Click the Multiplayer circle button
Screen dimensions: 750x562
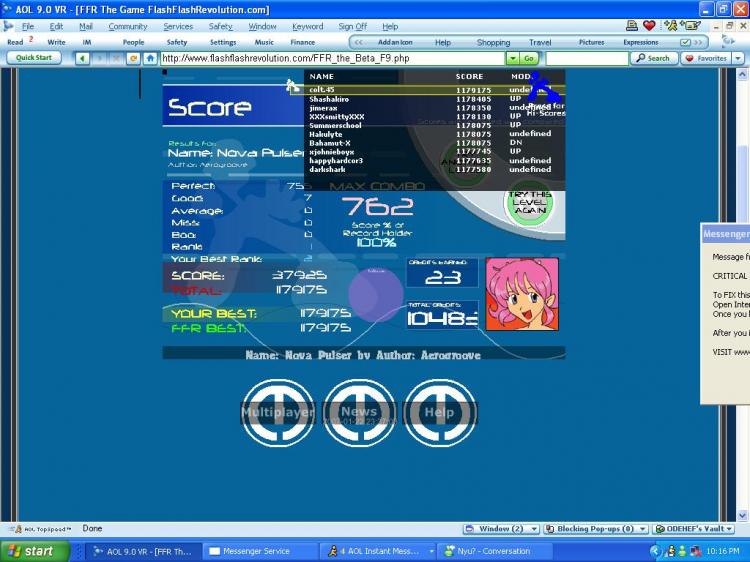(277, 413)
